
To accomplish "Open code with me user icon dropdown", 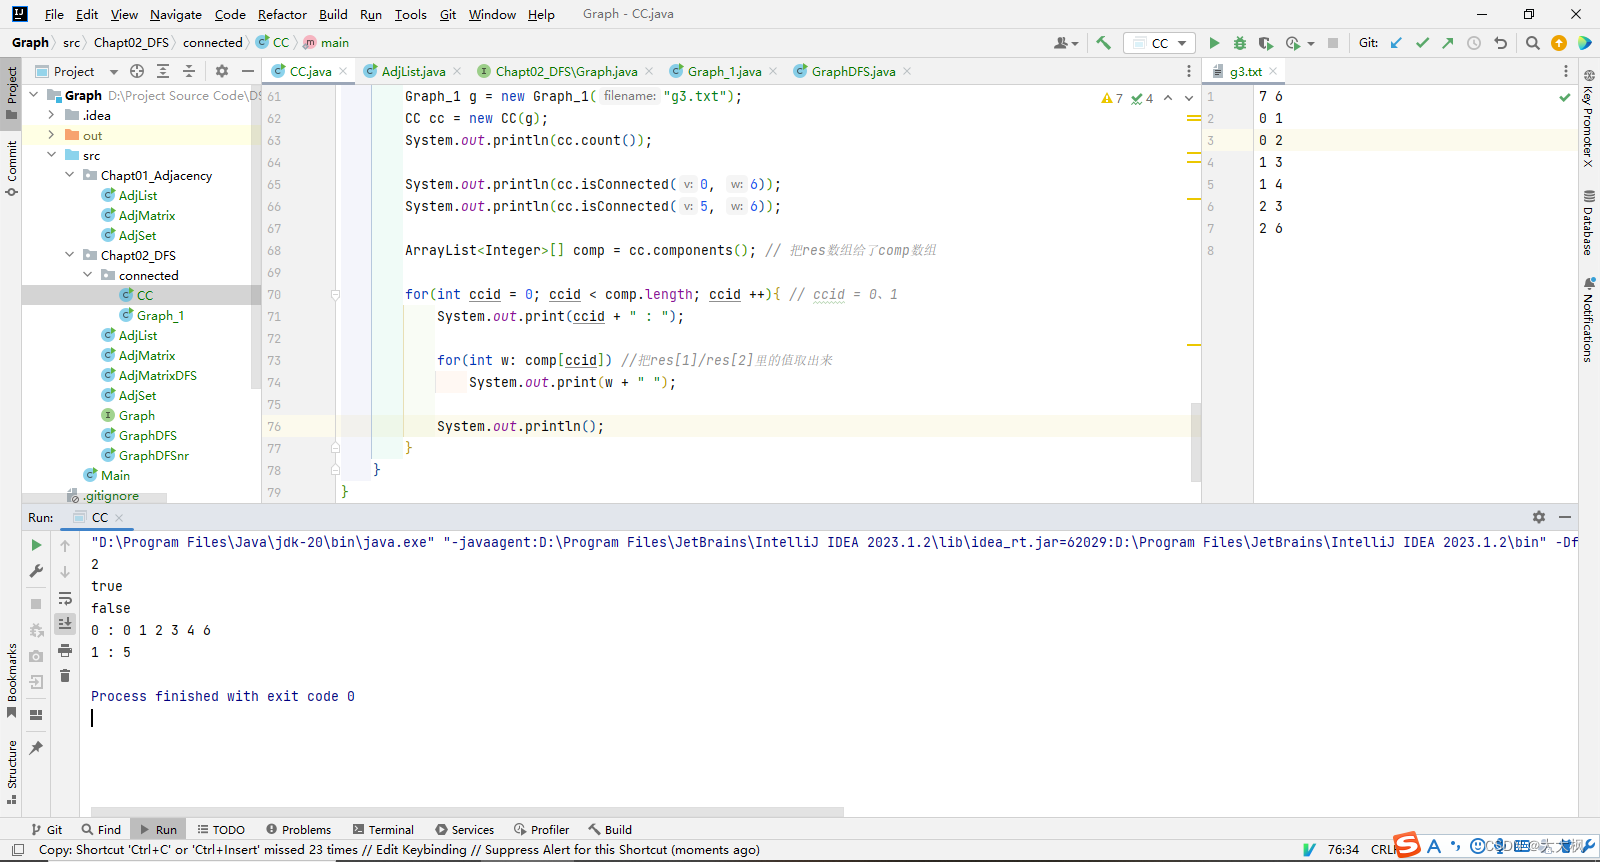I will tap(1066, 43).
